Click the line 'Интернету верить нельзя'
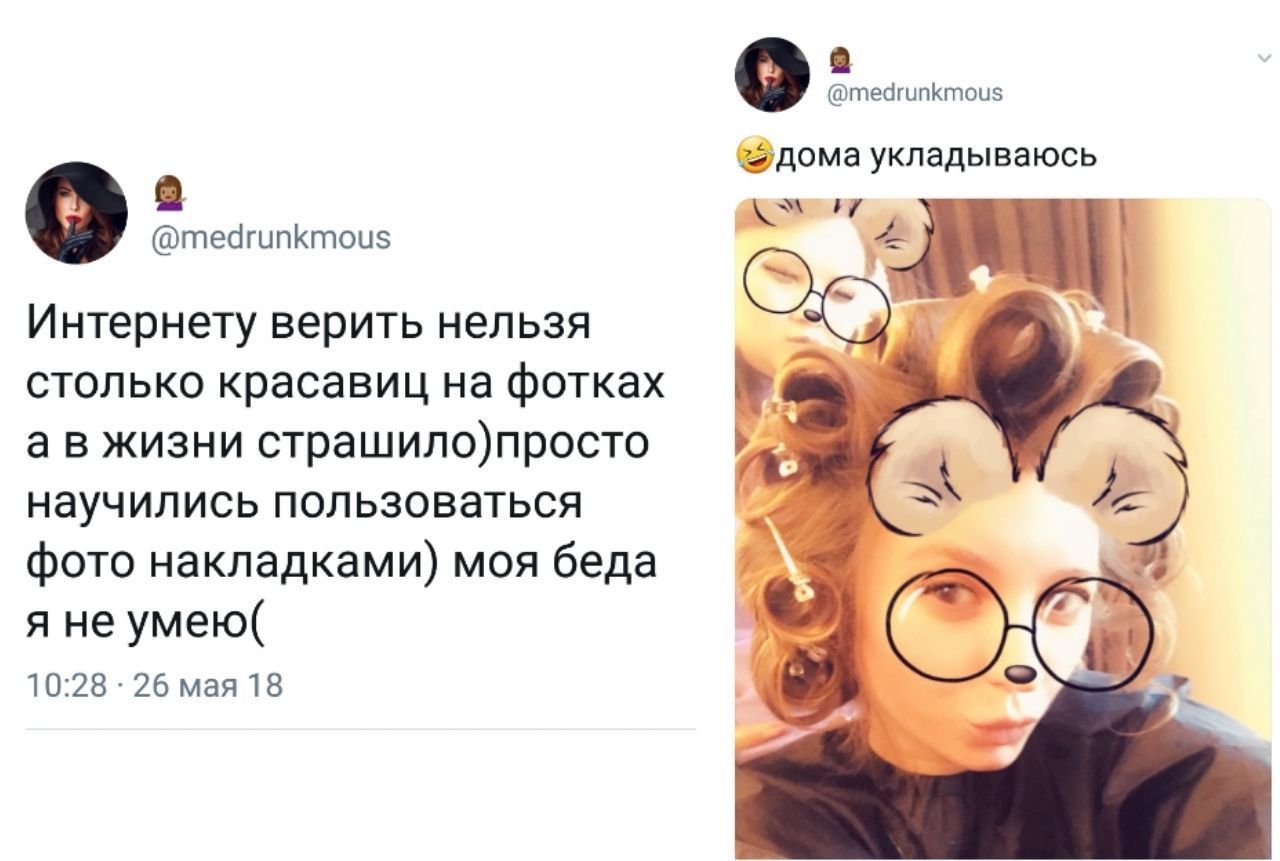 coord(309,326)
